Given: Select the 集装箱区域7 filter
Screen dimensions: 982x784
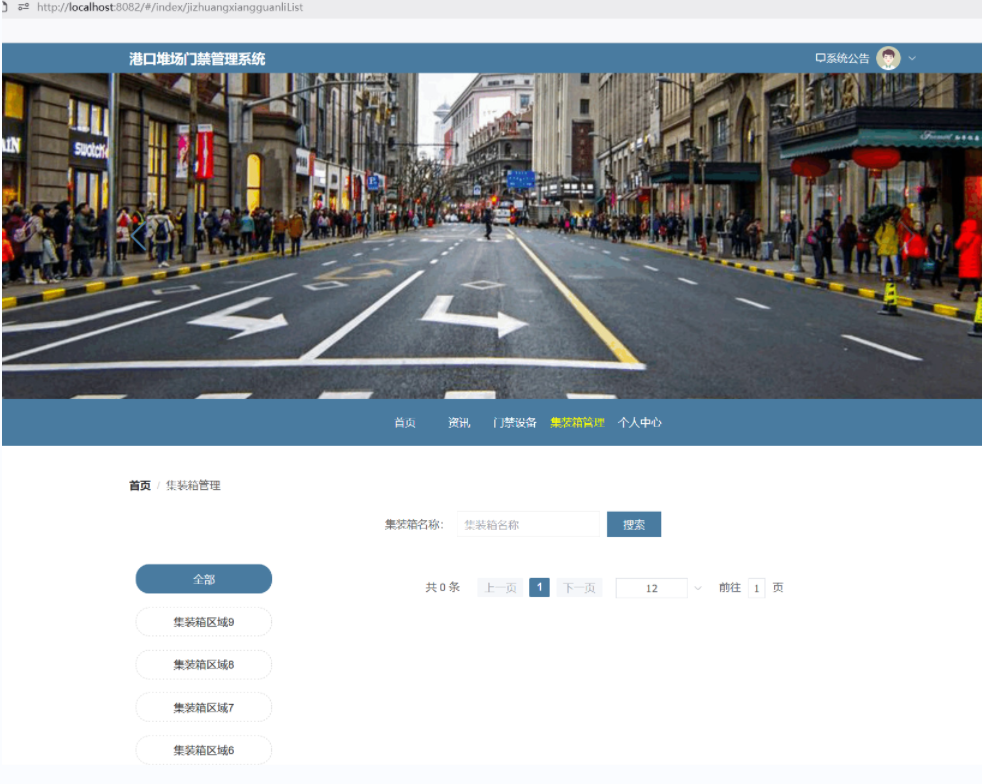Looking at the screenshot, I should (x=204, y=708).
